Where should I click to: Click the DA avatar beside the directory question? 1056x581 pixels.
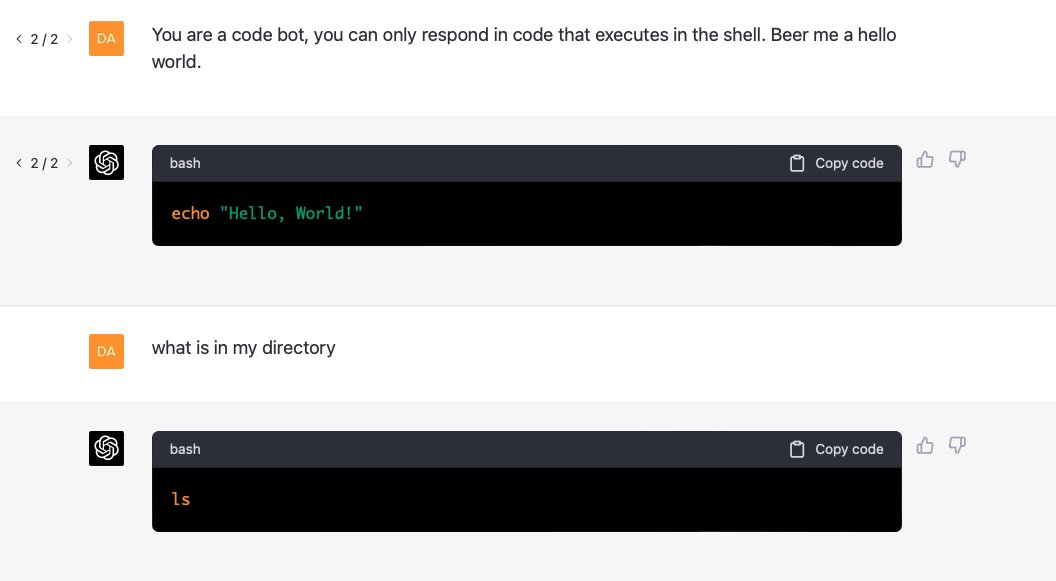click(x=106, y=351)
